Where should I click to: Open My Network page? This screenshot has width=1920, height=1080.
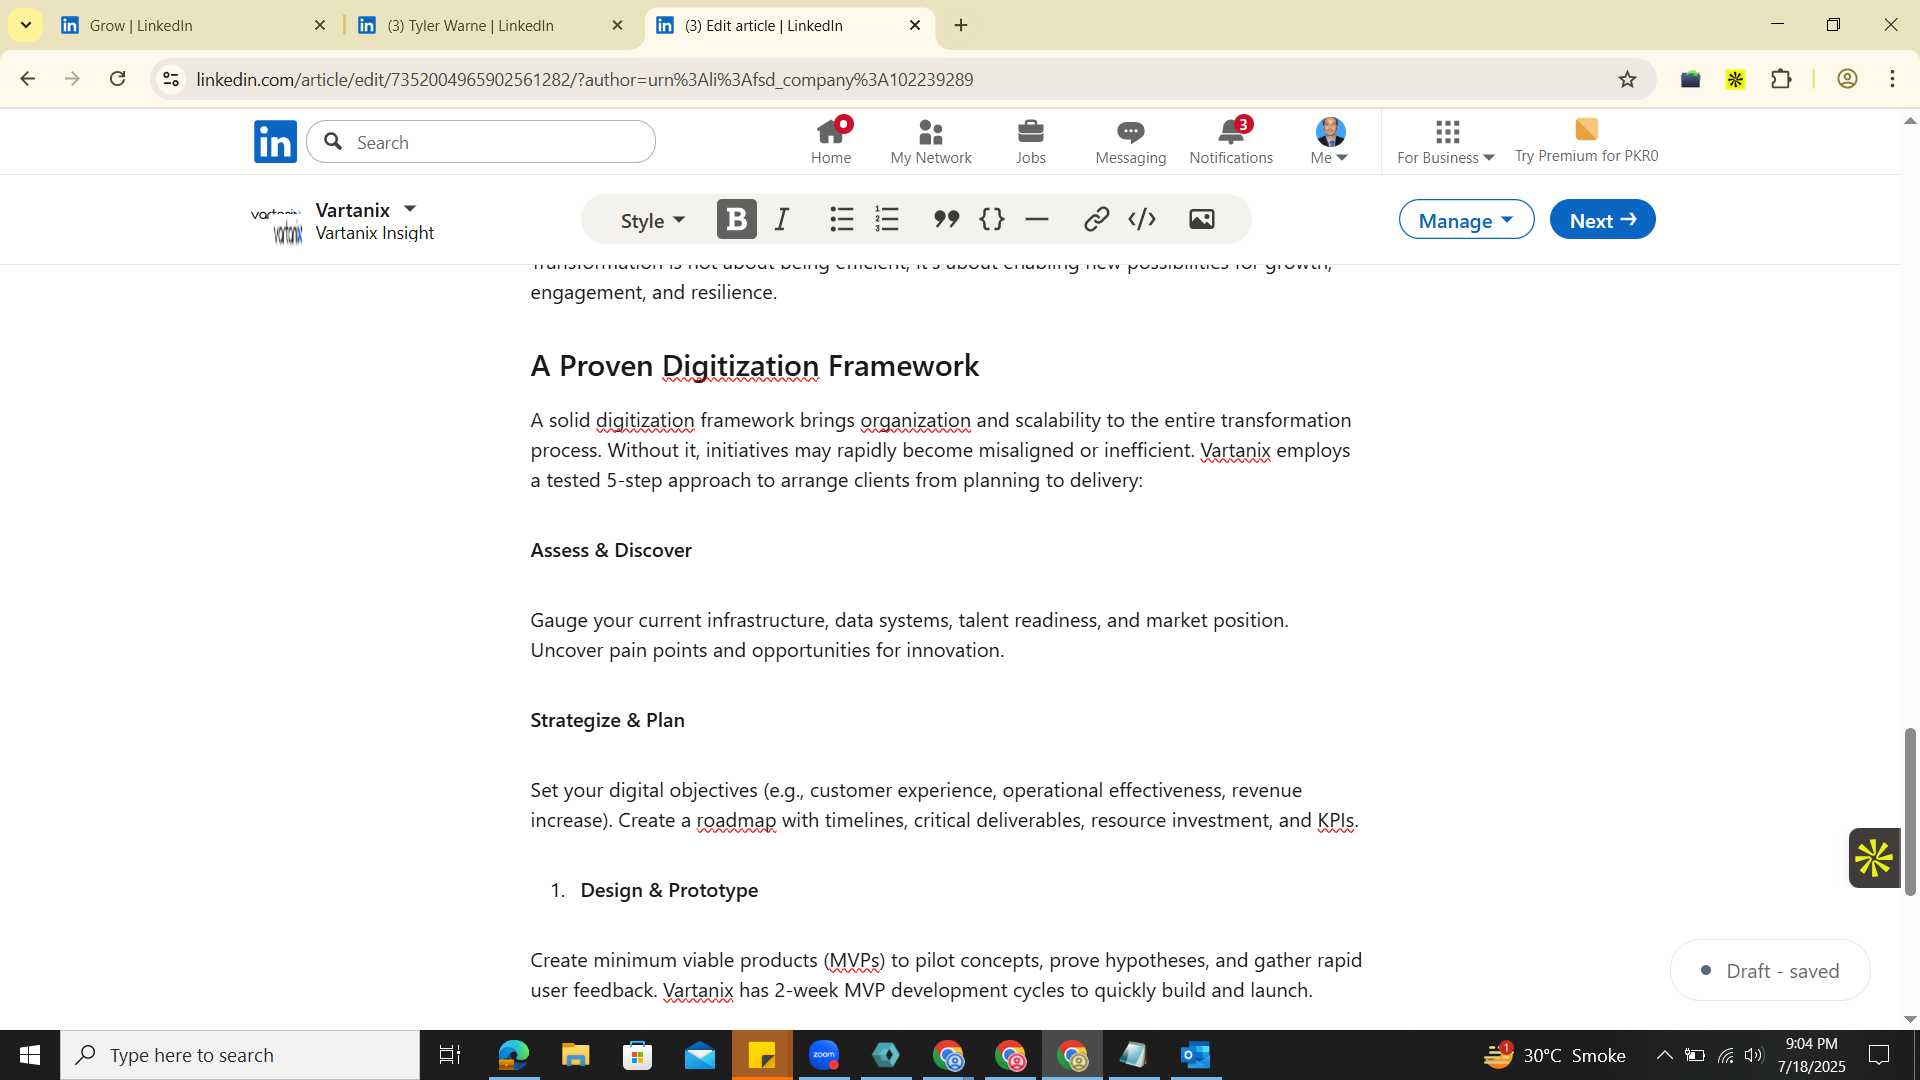pos(930,141)
